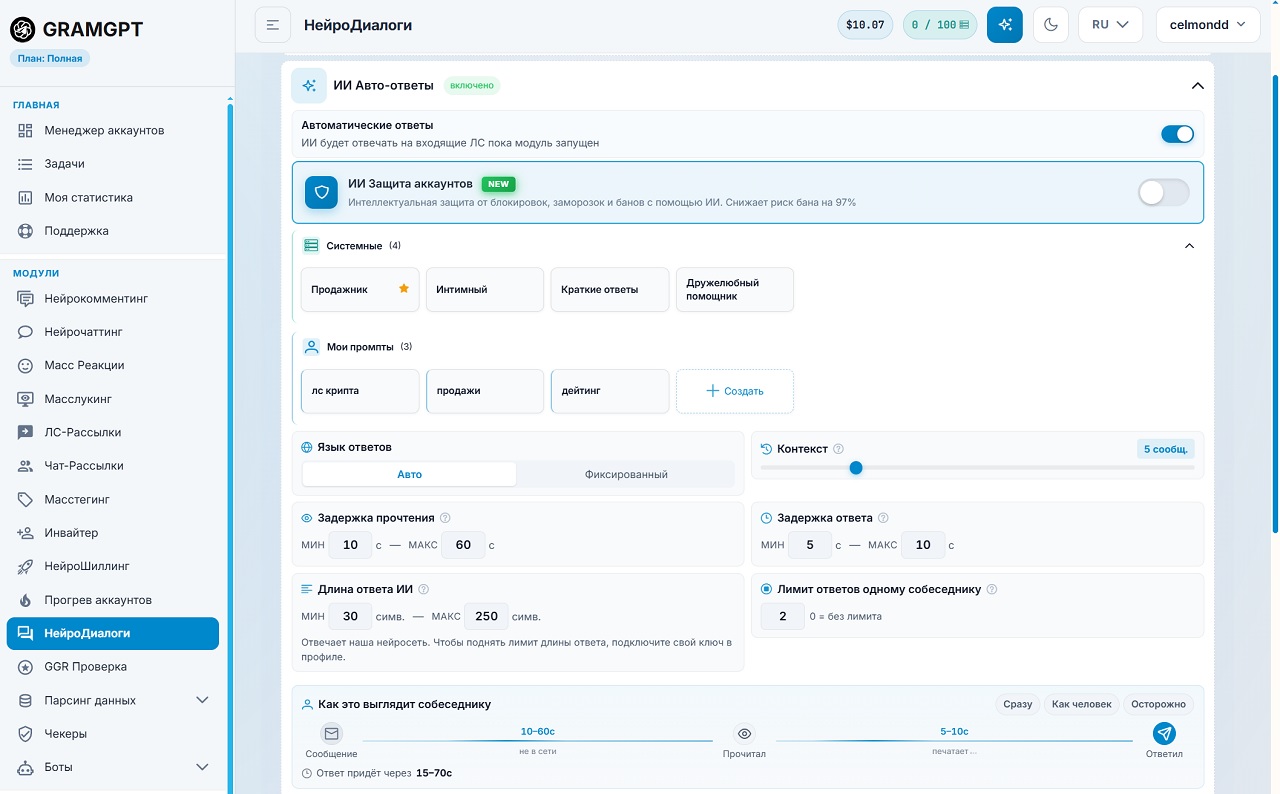Show help for Длина ответа ИИ
Image resolution: width=1280 pixels, height=794 pixels.
[424, 590]
